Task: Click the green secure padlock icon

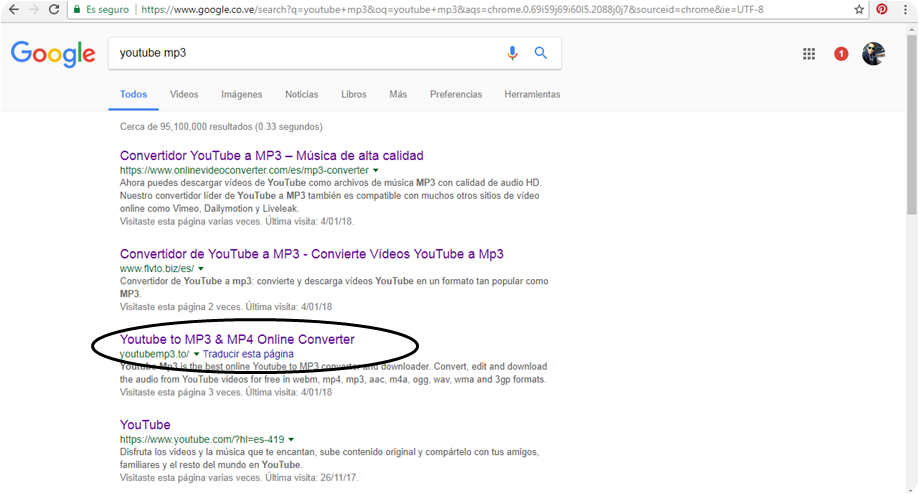Action: (77, 9)
